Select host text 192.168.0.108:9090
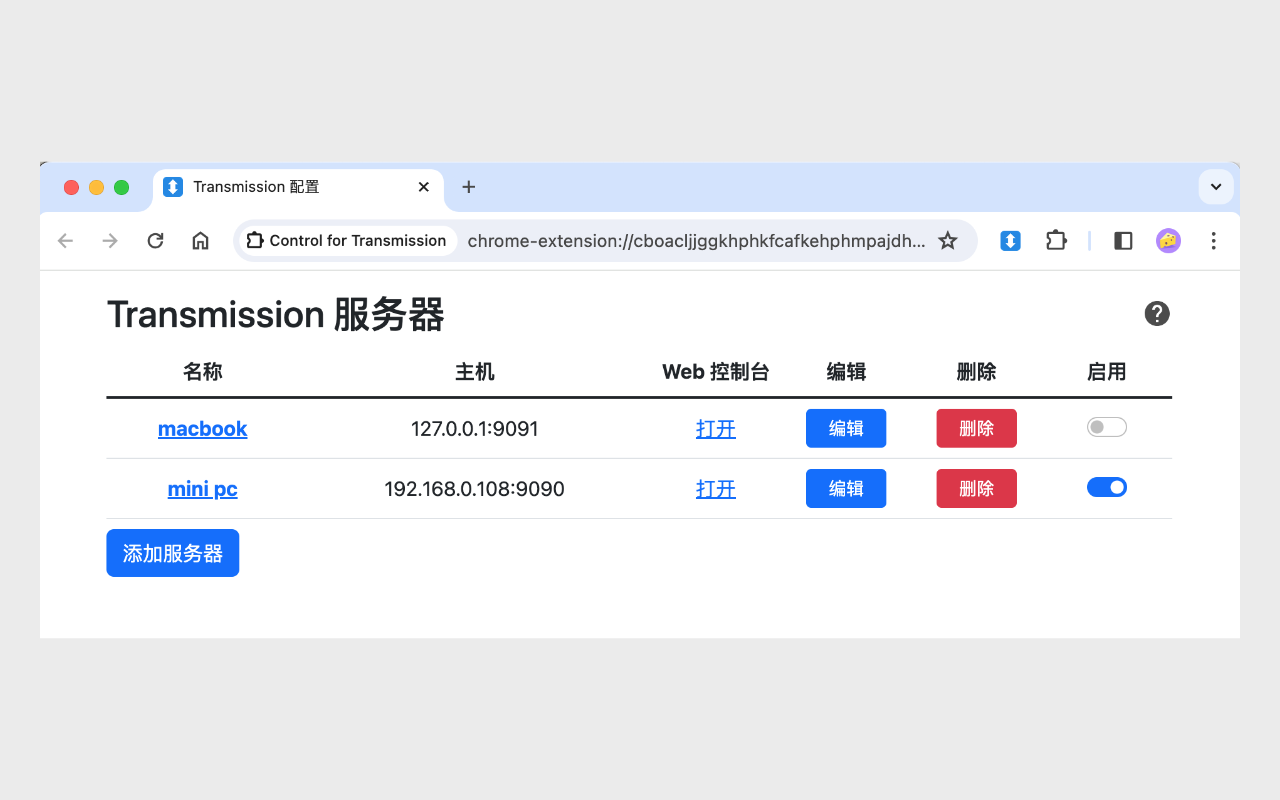The height and width of the screenshot is (800, 1280). [475, 489]
